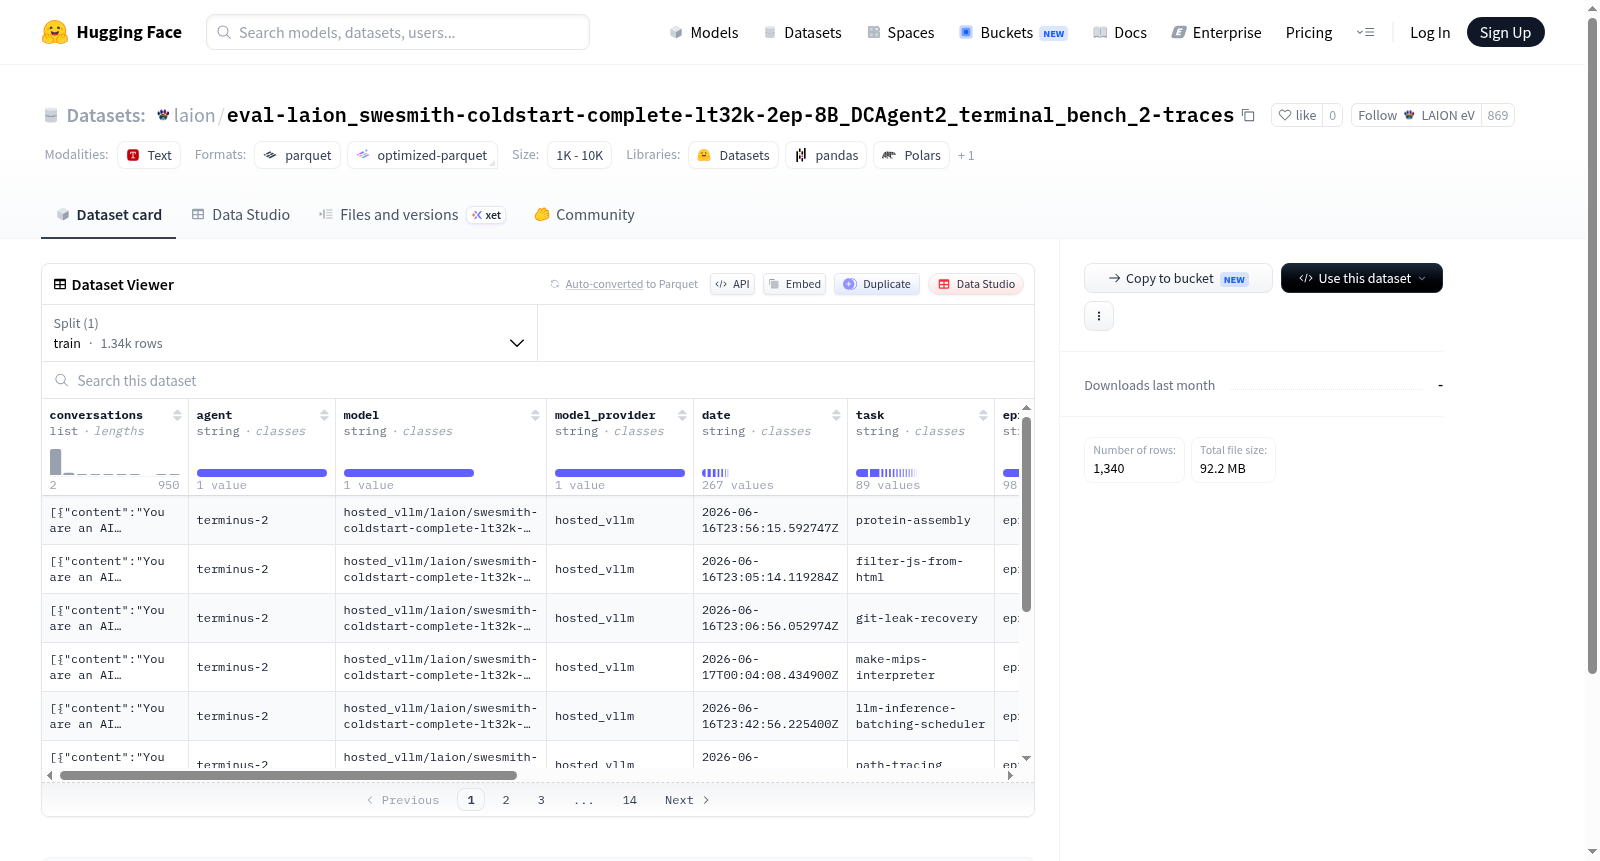Select the 1K - 10K size tag
1600x861 pixels.
tap(580, 155)
